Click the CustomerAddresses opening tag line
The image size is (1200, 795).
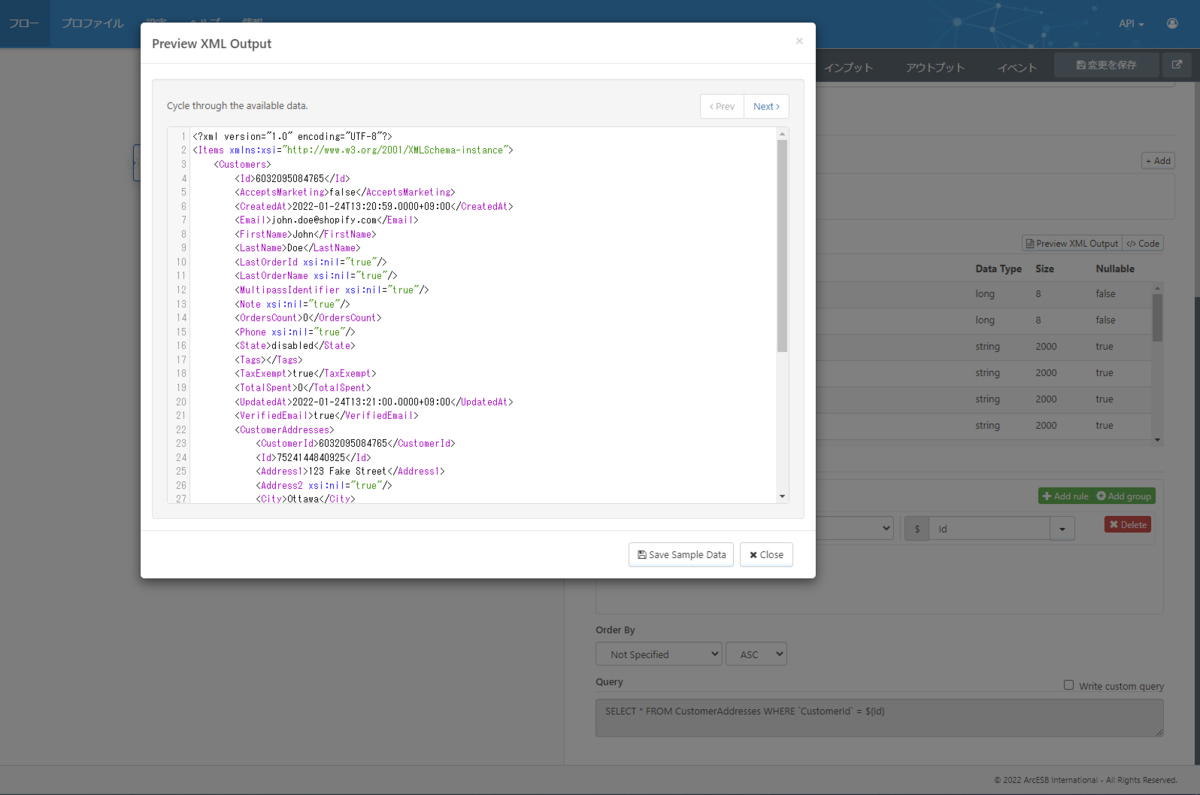click(x=284, y=428)
